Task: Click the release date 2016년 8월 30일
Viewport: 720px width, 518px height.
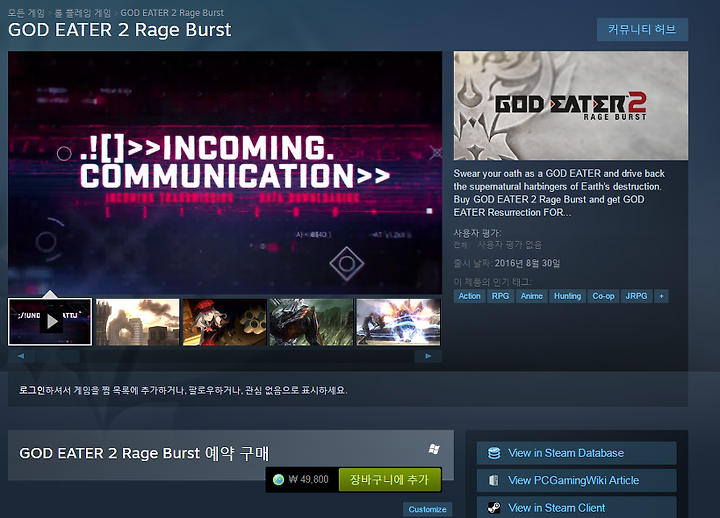Action: coord(527,264)
